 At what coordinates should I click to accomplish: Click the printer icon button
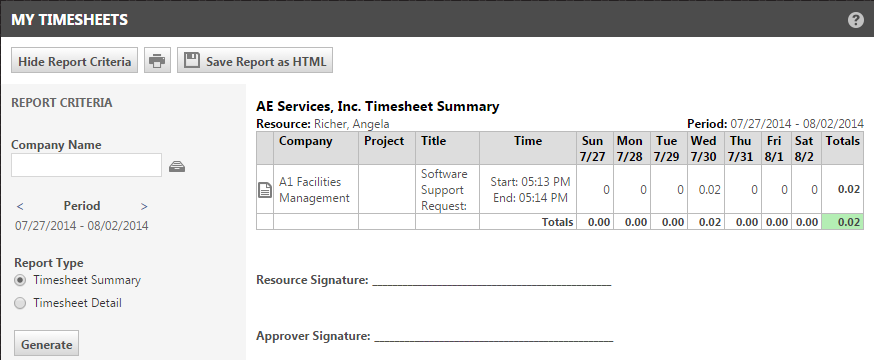pos(158,60)
